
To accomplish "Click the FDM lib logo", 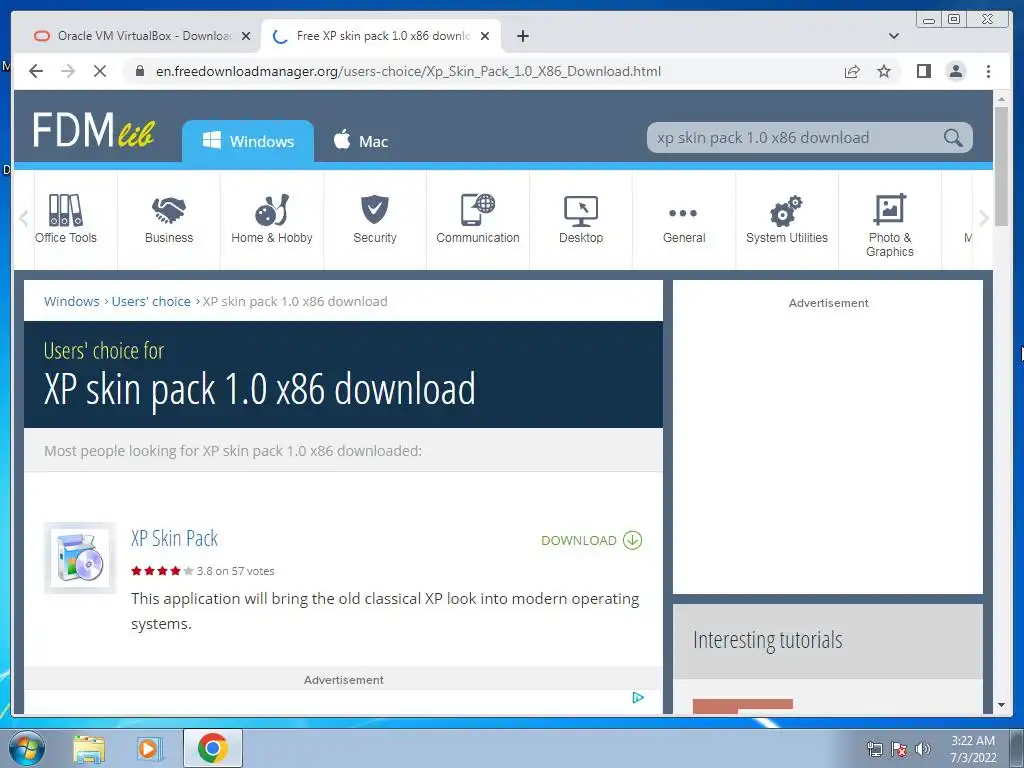I will (x=93, y=129).
